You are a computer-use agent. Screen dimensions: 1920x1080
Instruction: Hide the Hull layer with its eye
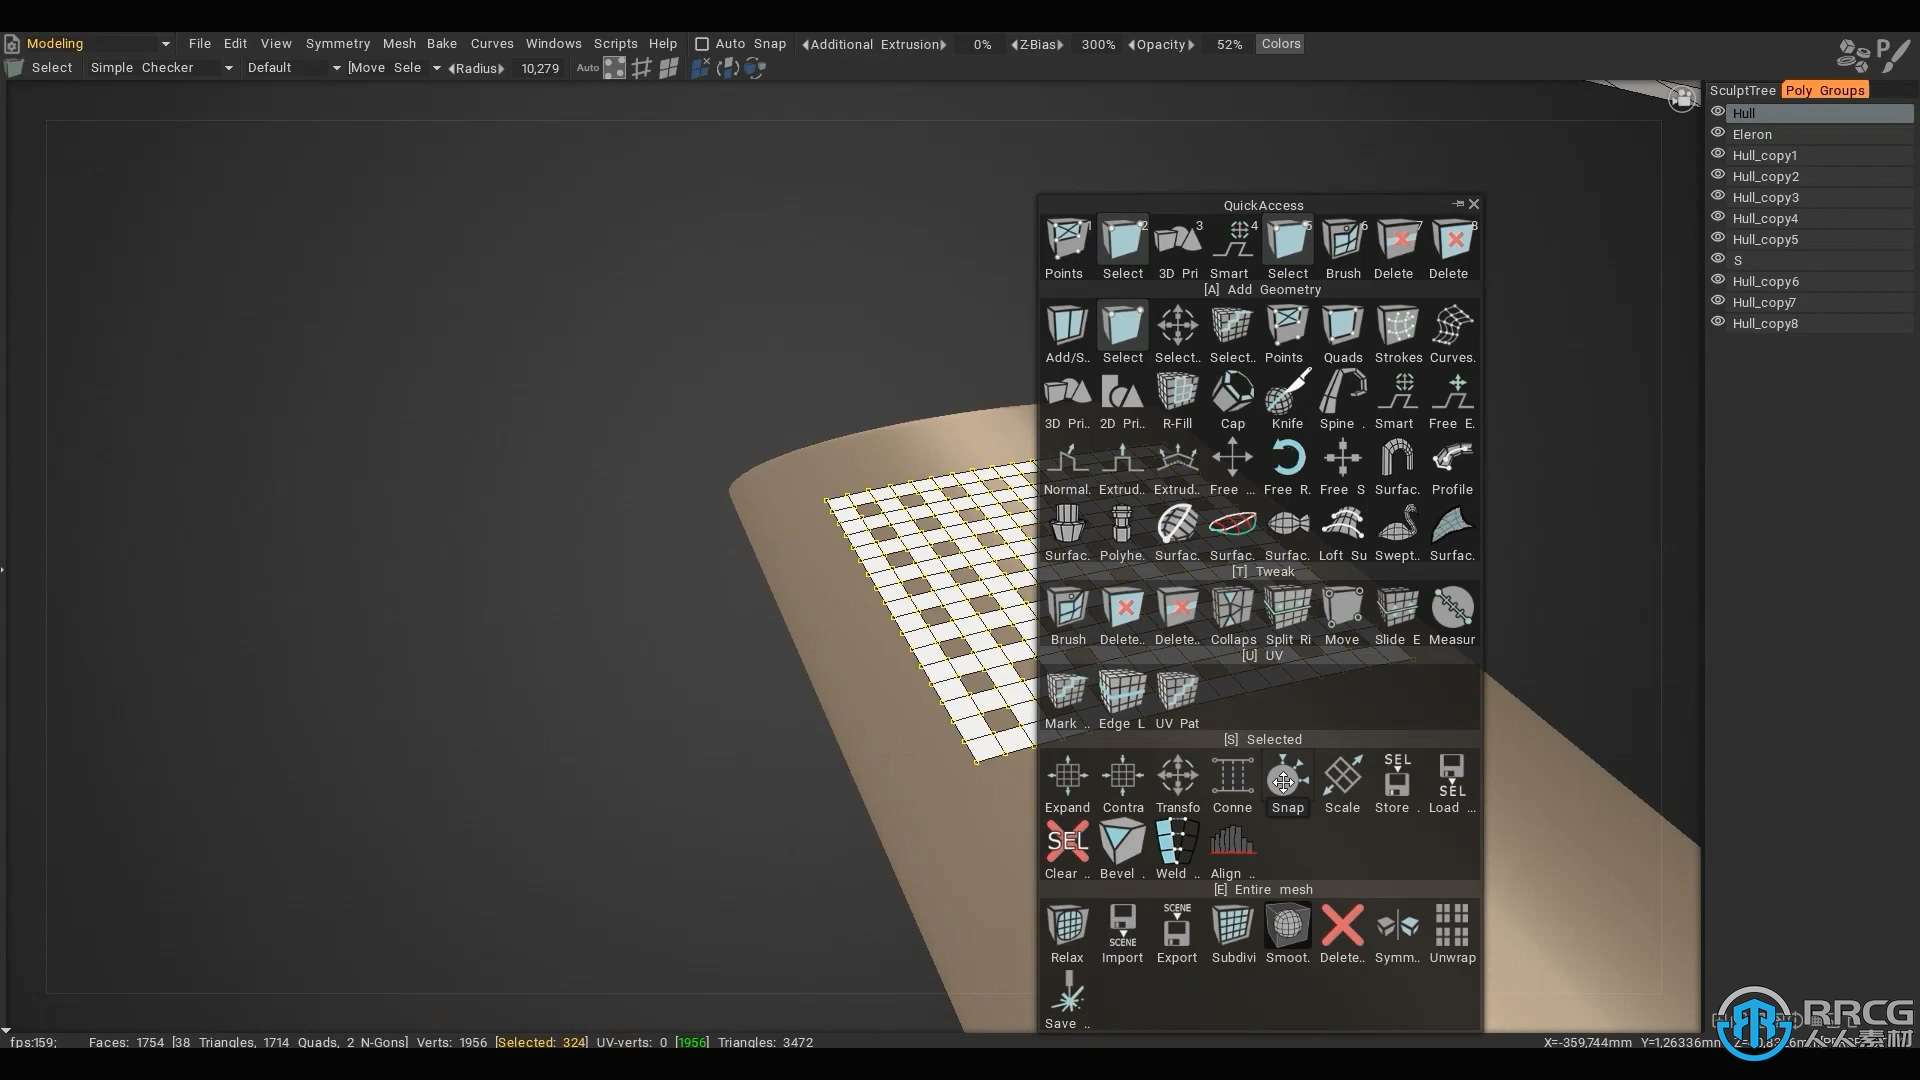(x=1718, y=112)
